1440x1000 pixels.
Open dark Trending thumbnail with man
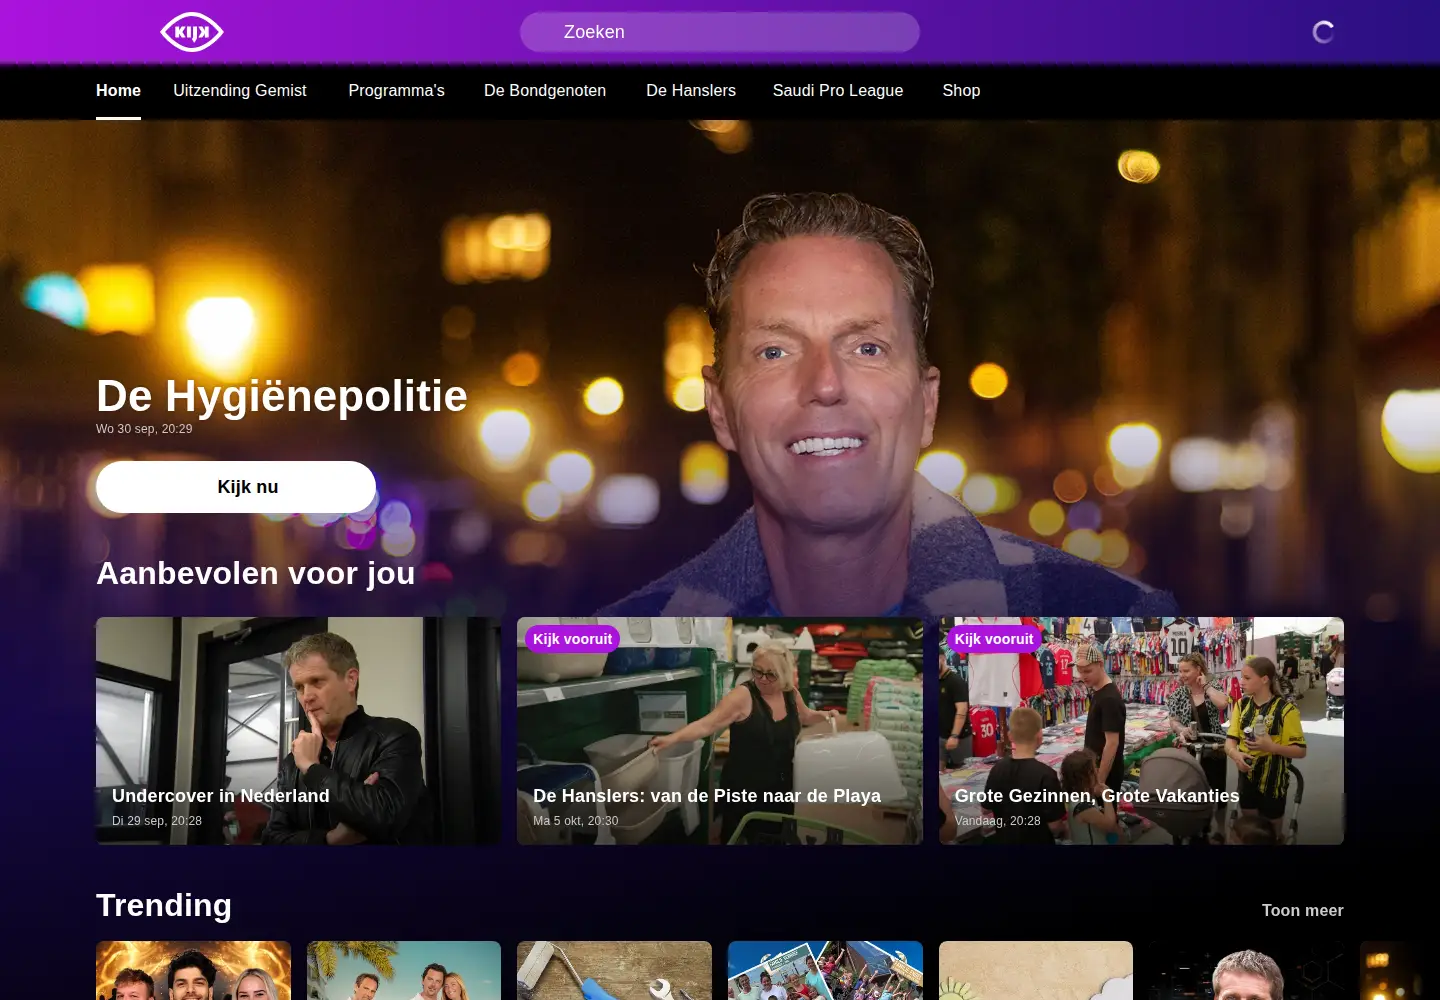(1246, 971)
